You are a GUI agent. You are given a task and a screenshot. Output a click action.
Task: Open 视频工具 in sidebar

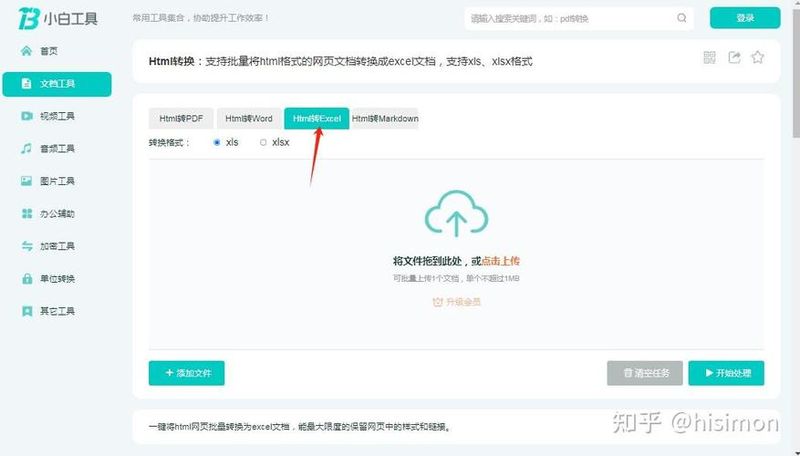click(57, 116)
